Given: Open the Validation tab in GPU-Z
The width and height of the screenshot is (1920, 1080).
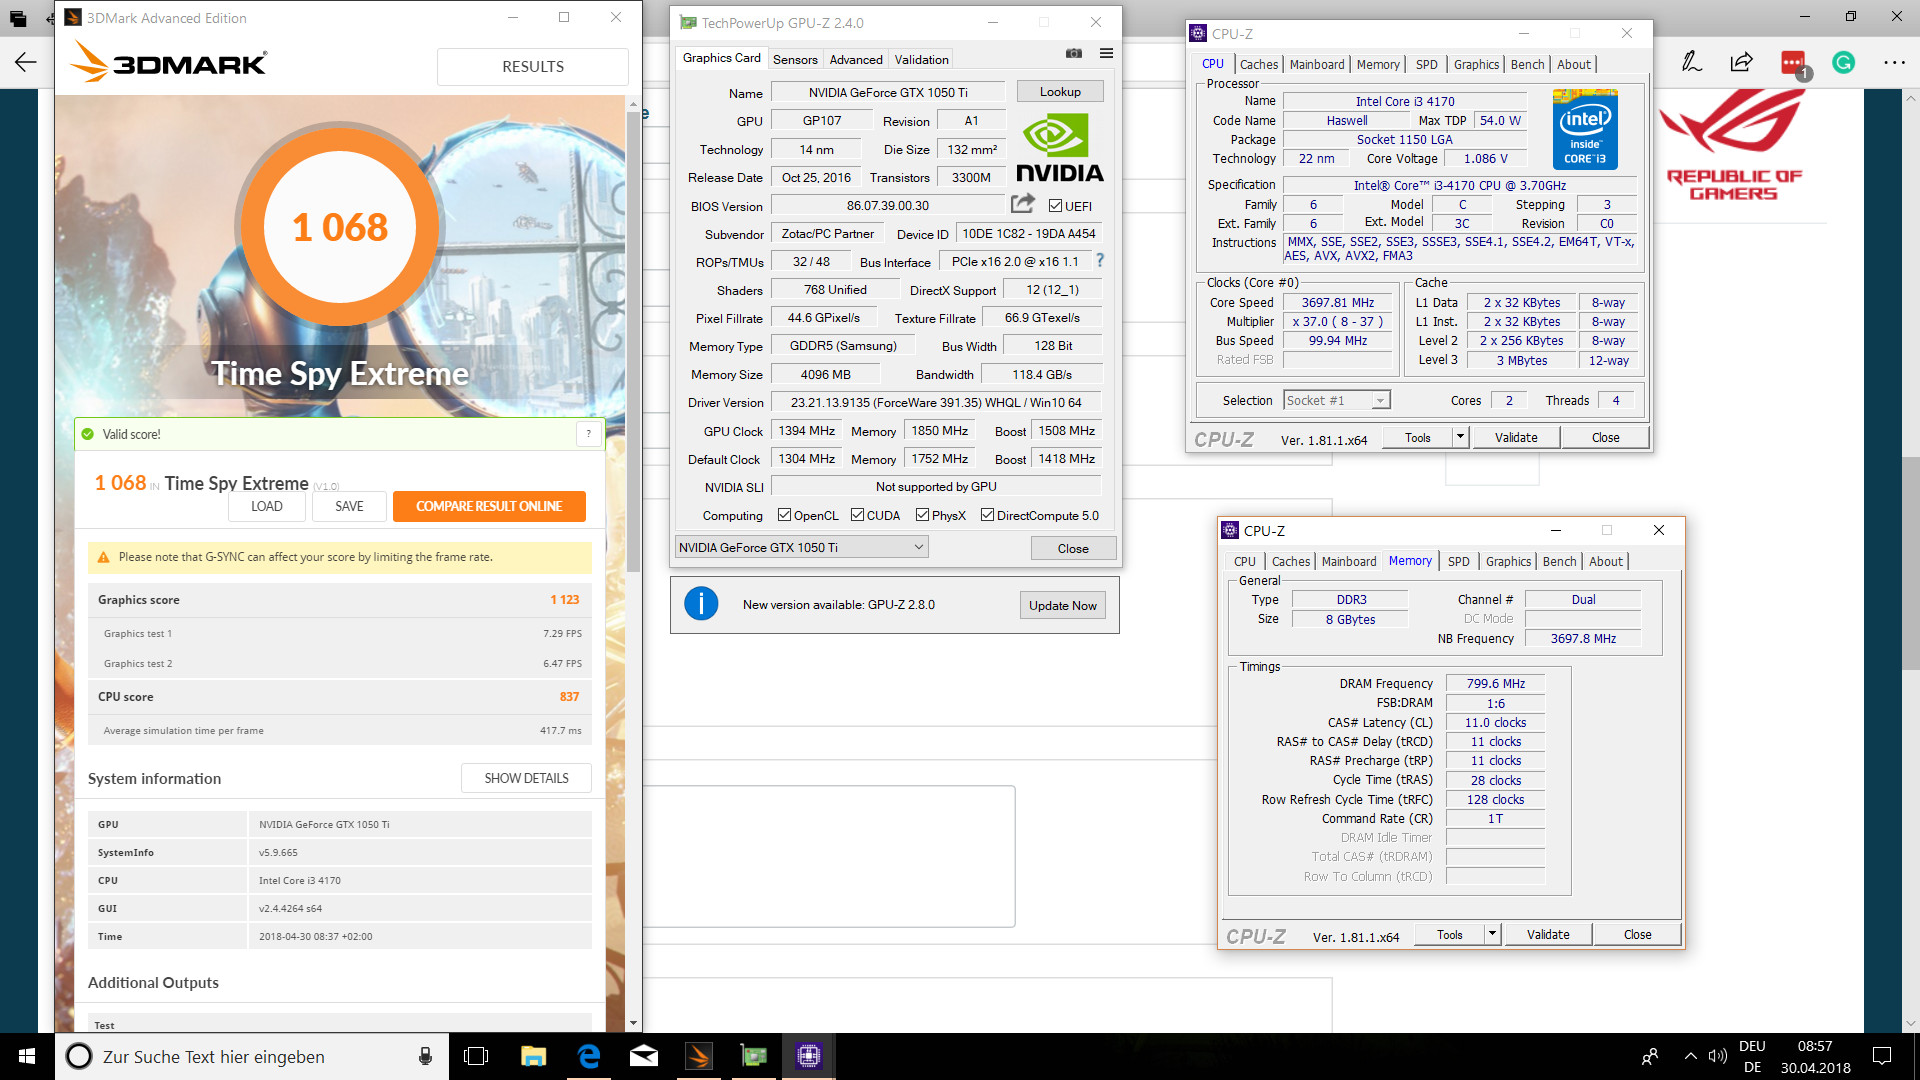Looking at the screenshot, I should click(x=921, y=59).
